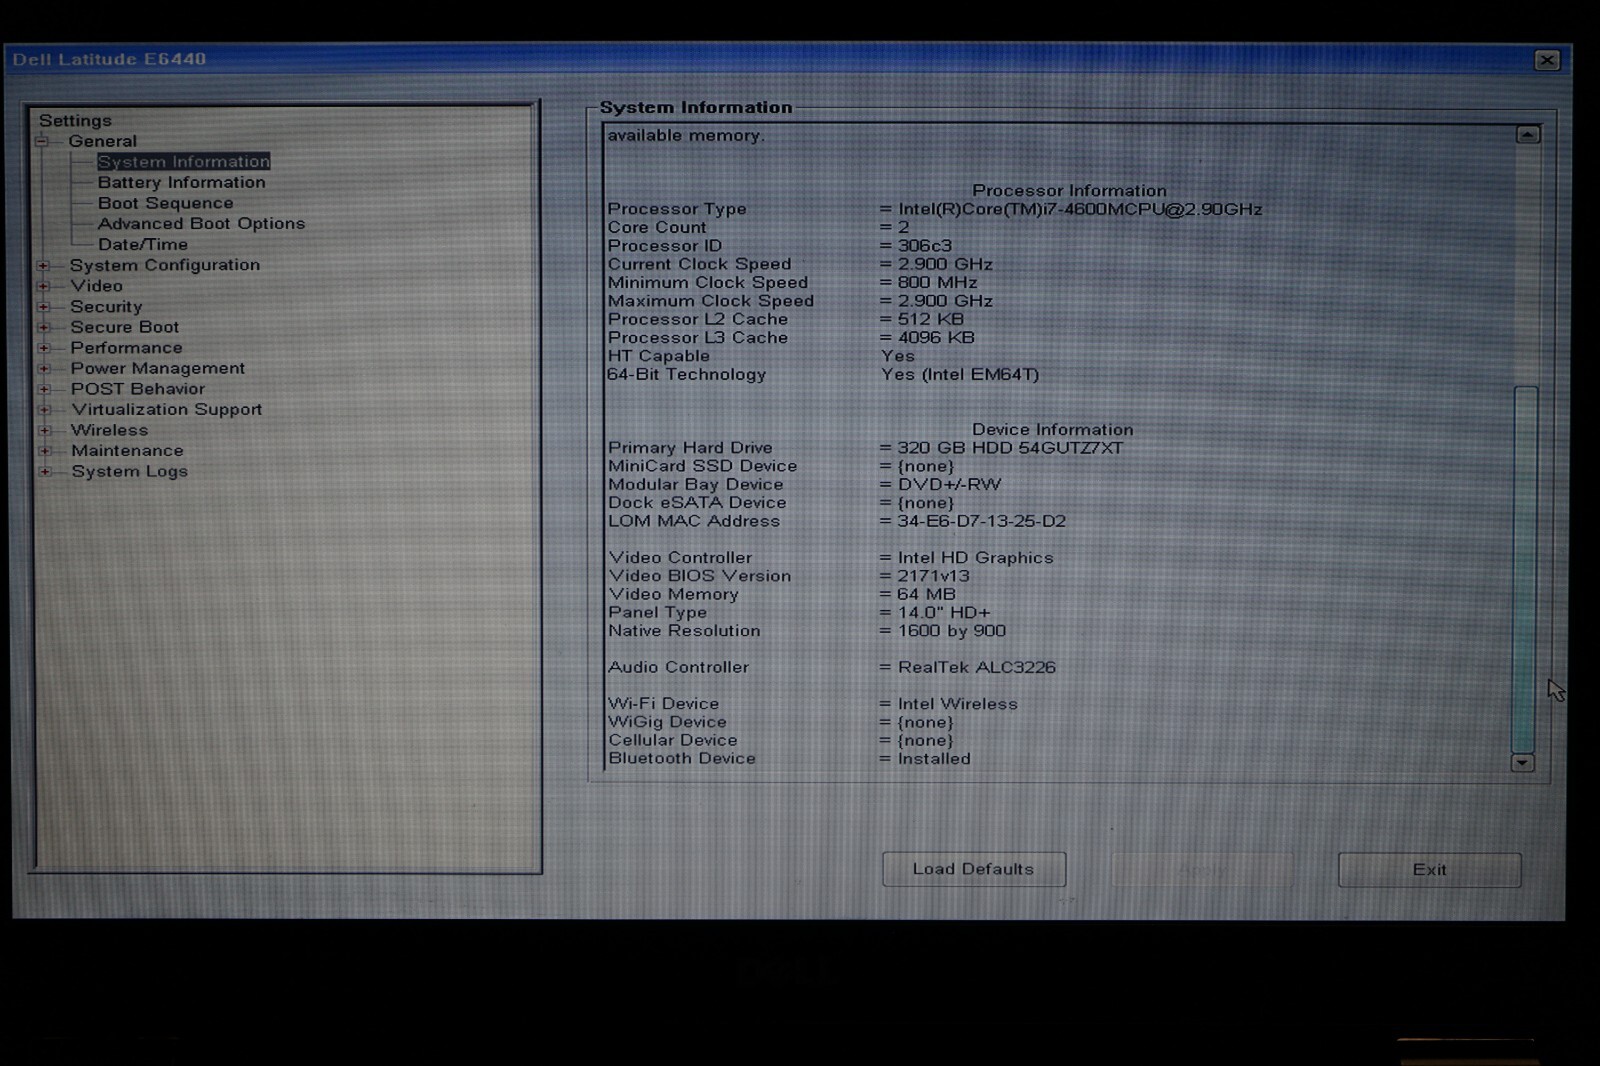Close the Dell Latitude E6440 window

[1547, 60]
